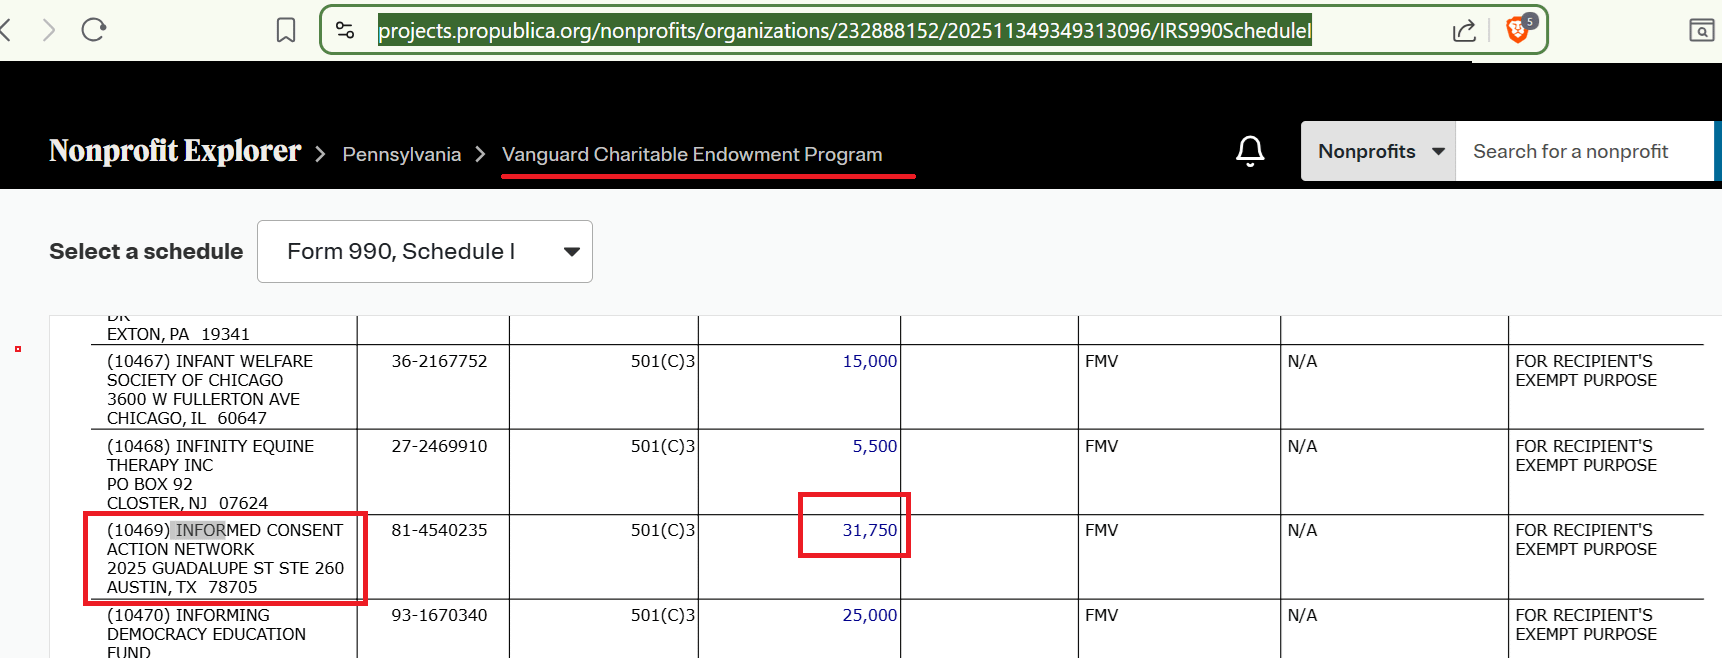Click the Select a schedule label
The width and height of the screenshot is (1722, 658).
146,251
